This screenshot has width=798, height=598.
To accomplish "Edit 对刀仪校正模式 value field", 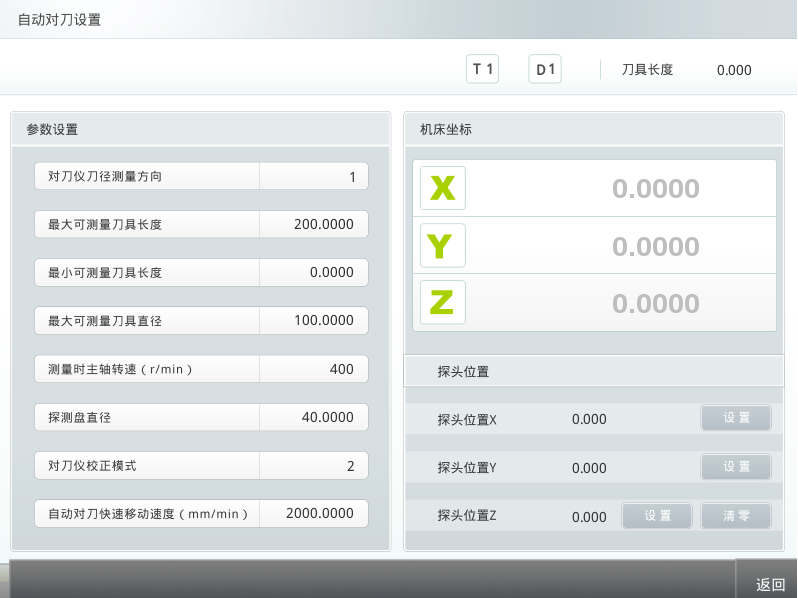I will (x=313, y=466).
